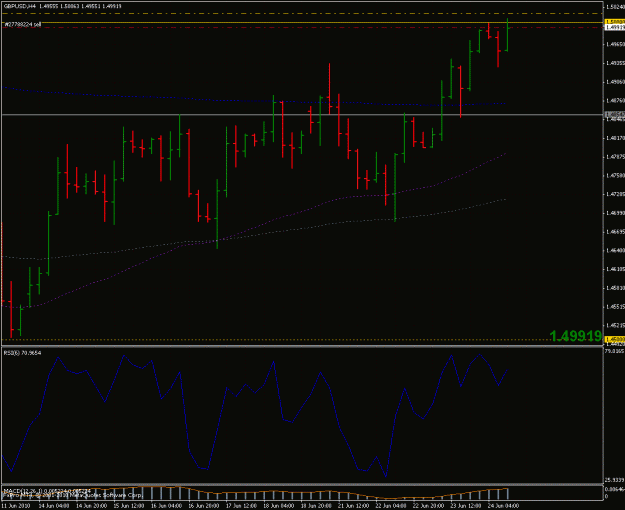Click the 25.3339 RSI scale value
The height and width of the screenshot is (510, 625).
pos(615,480)
